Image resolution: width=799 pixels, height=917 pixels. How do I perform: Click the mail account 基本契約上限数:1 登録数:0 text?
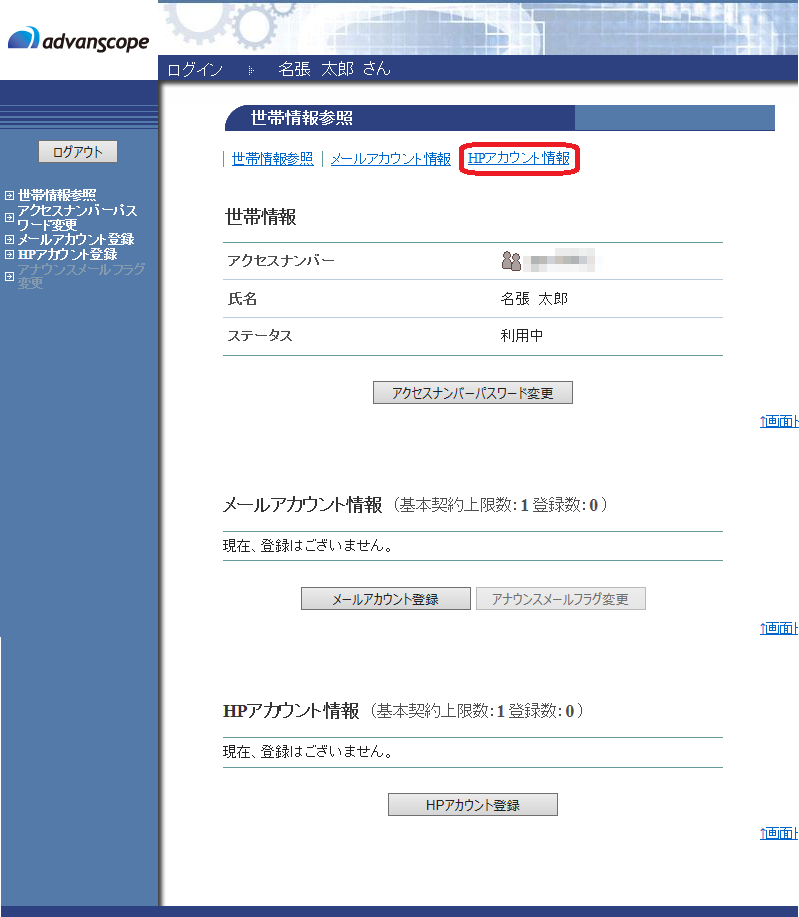coord(501,505)
